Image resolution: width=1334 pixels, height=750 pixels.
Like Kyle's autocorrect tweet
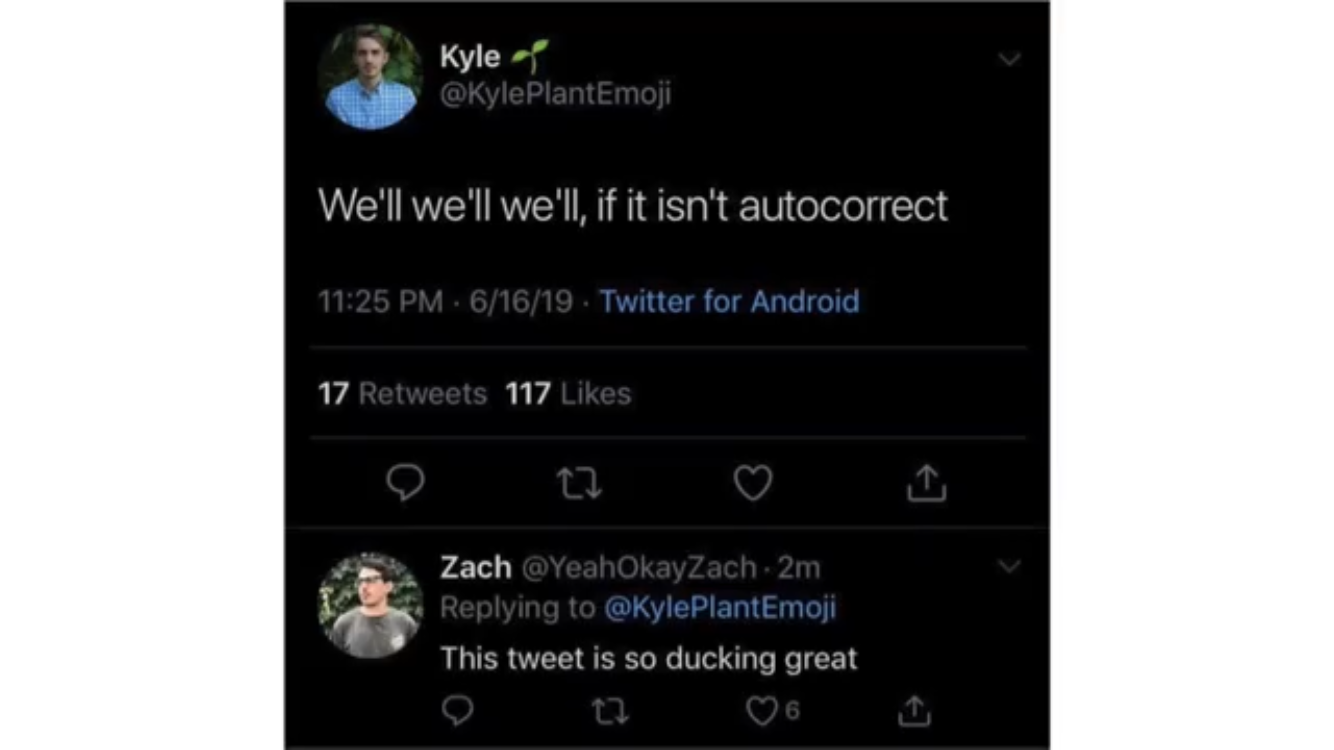[x=752, y=483]
